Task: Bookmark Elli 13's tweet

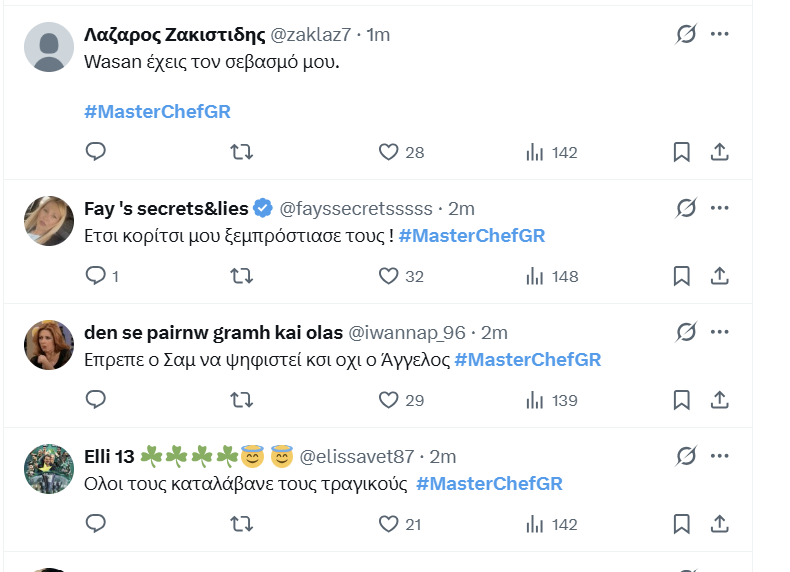Action: point(681,524)
